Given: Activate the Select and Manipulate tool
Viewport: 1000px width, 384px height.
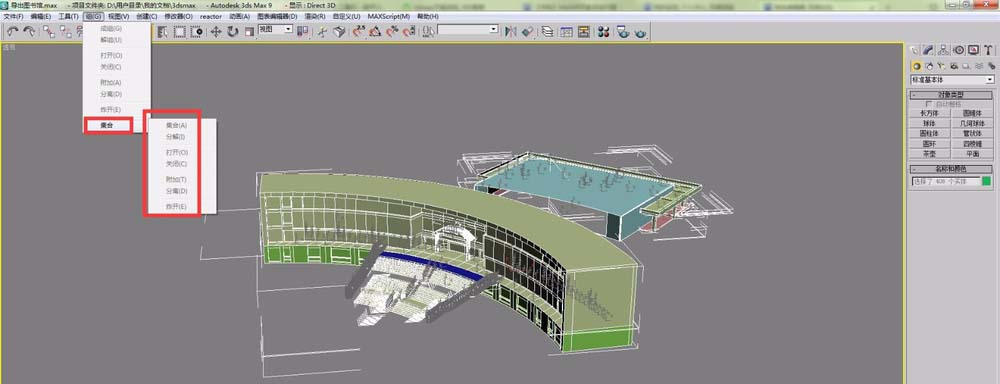Looking at the screenshot, I should [323, 31].
